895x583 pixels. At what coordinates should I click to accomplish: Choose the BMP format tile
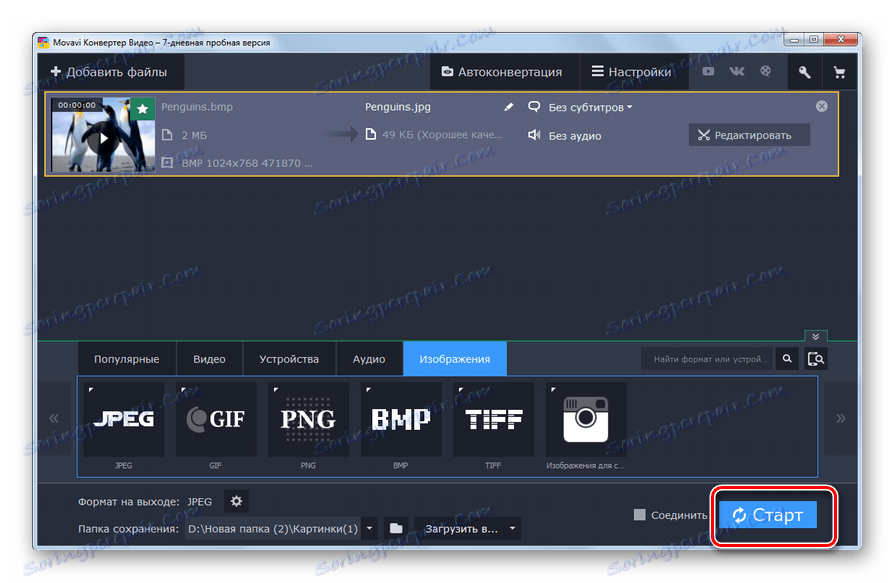[401, 420]
